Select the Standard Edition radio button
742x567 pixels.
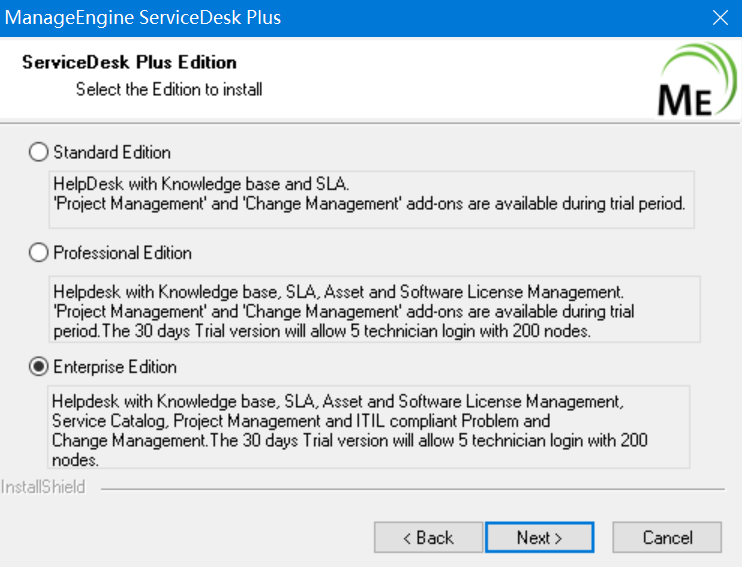tap(39, 153)
